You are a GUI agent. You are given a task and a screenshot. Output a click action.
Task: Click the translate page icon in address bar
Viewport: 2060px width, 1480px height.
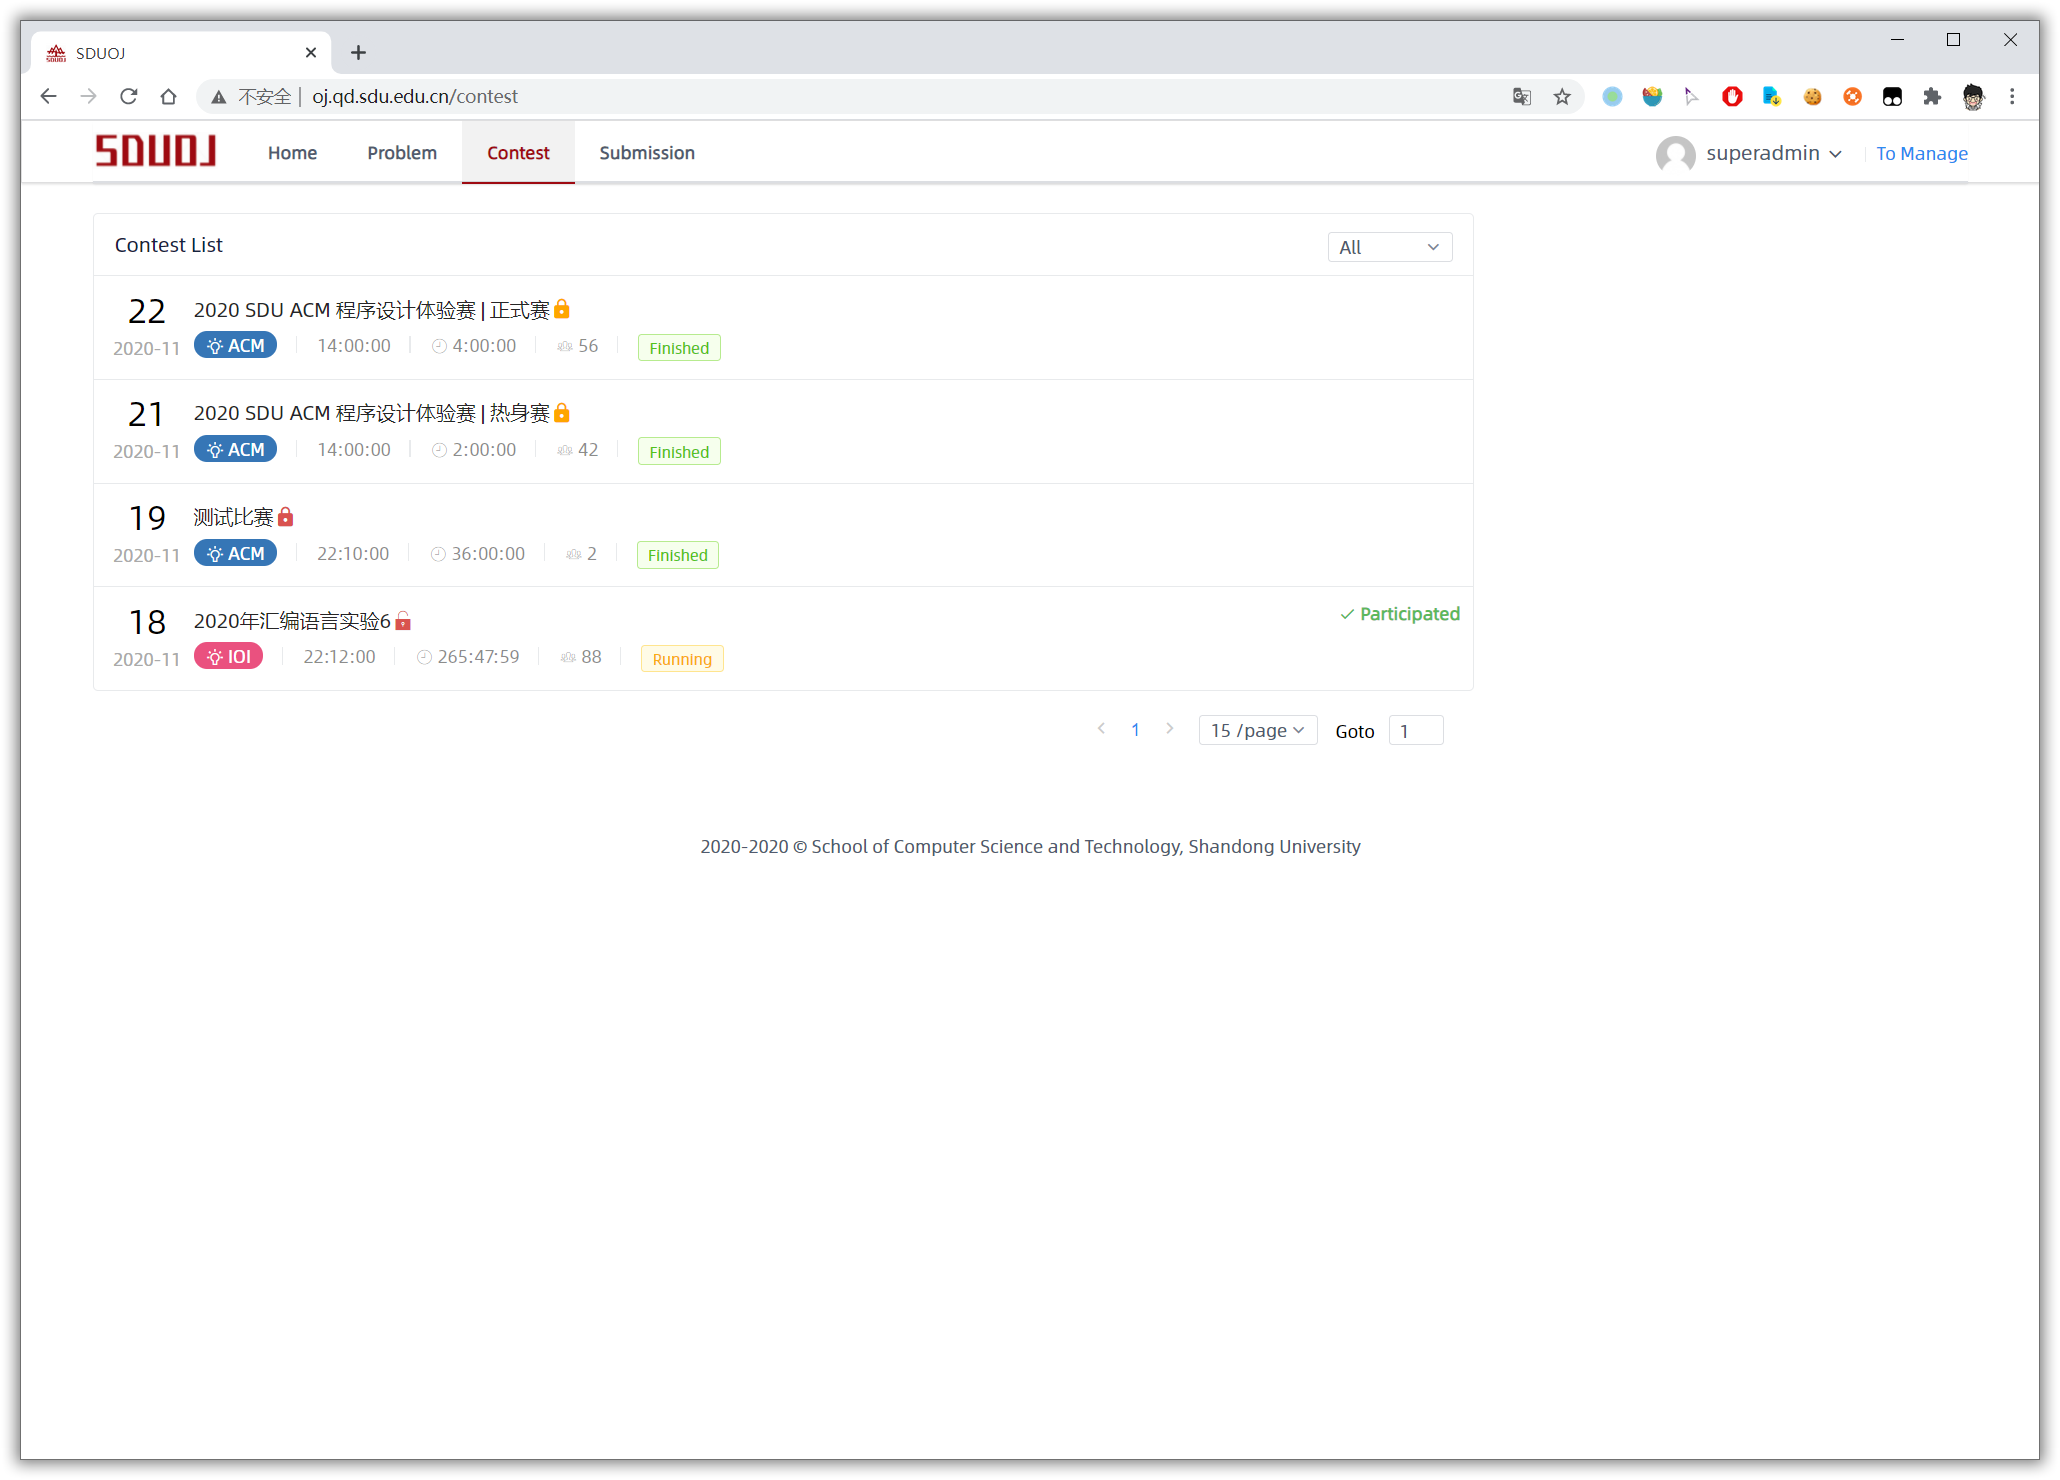[1521, 97]
